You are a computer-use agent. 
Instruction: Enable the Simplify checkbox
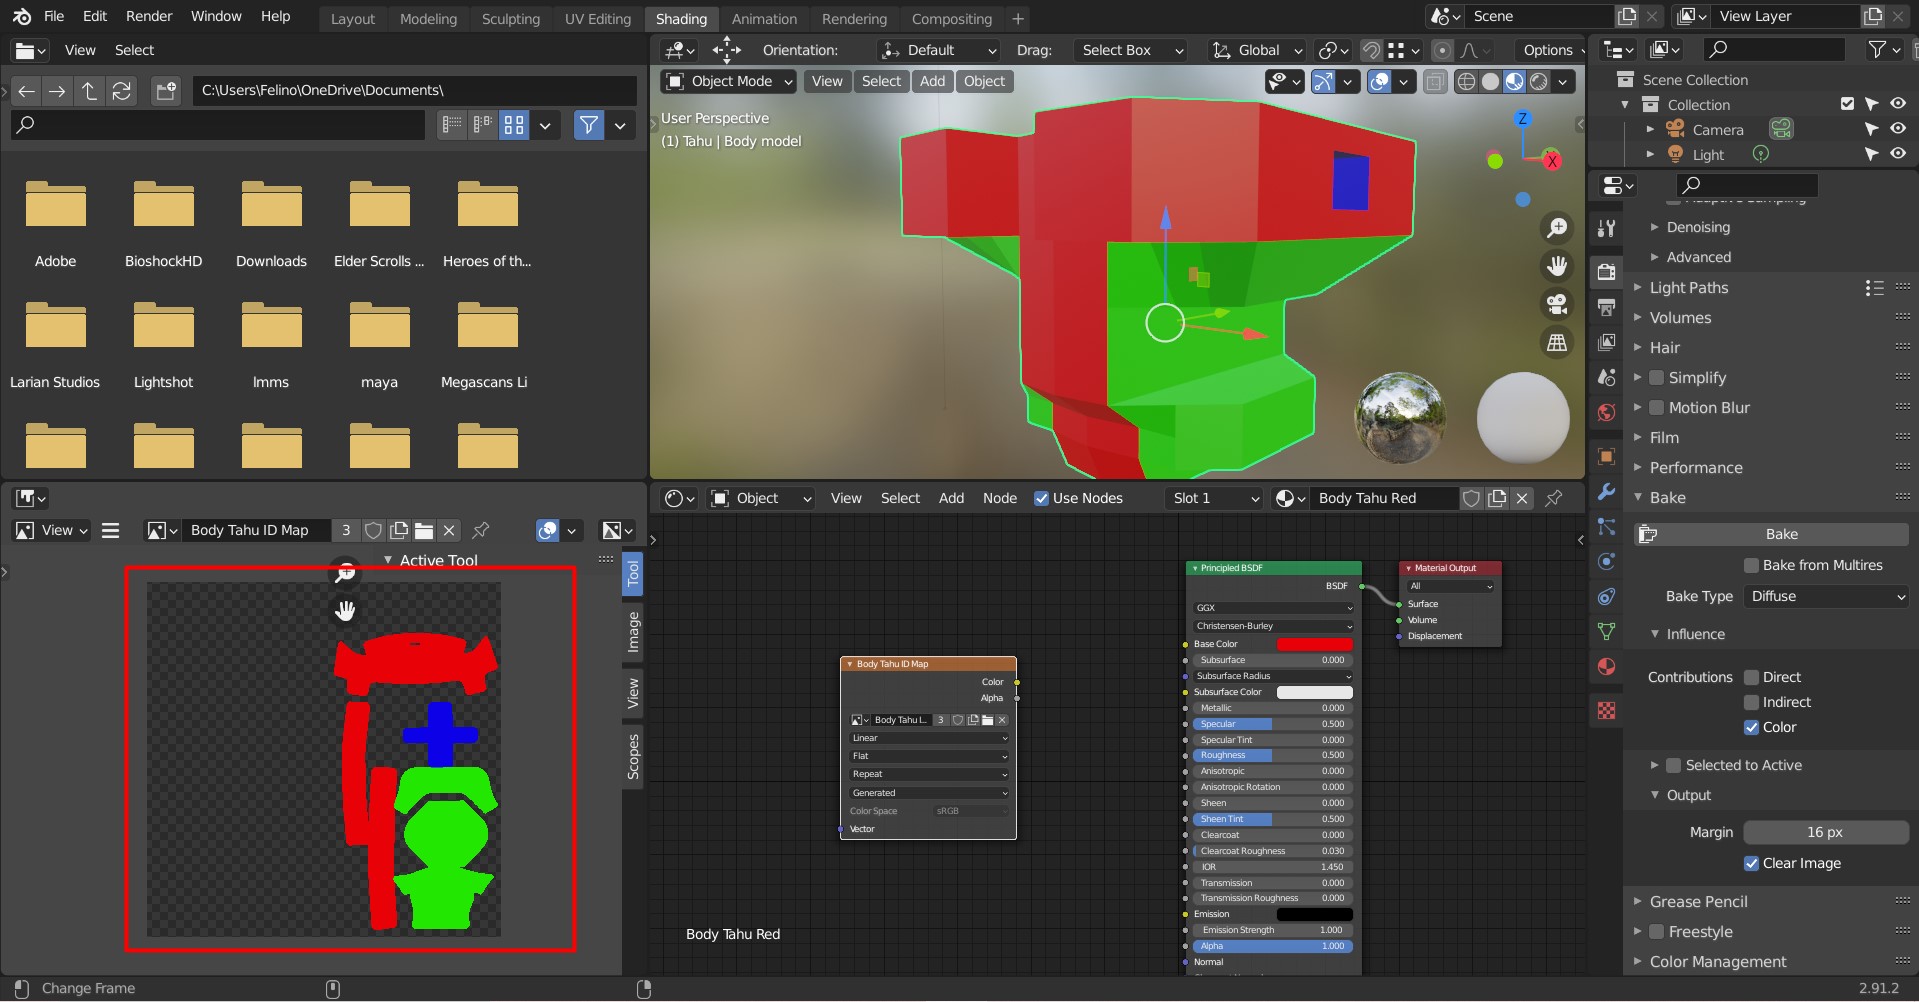pos(1656,377)
